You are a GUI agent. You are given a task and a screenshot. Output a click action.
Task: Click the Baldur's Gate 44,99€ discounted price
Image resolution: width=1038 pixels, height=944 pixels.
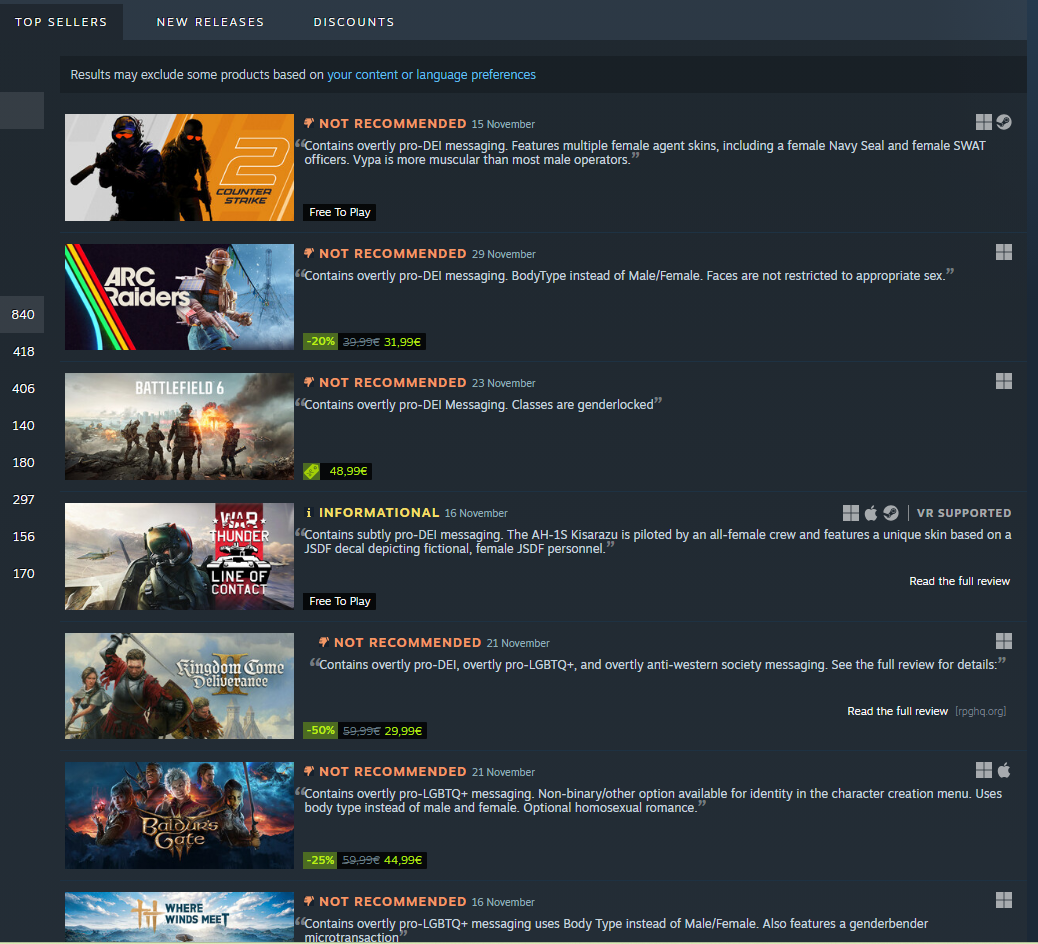coord(402,860)
